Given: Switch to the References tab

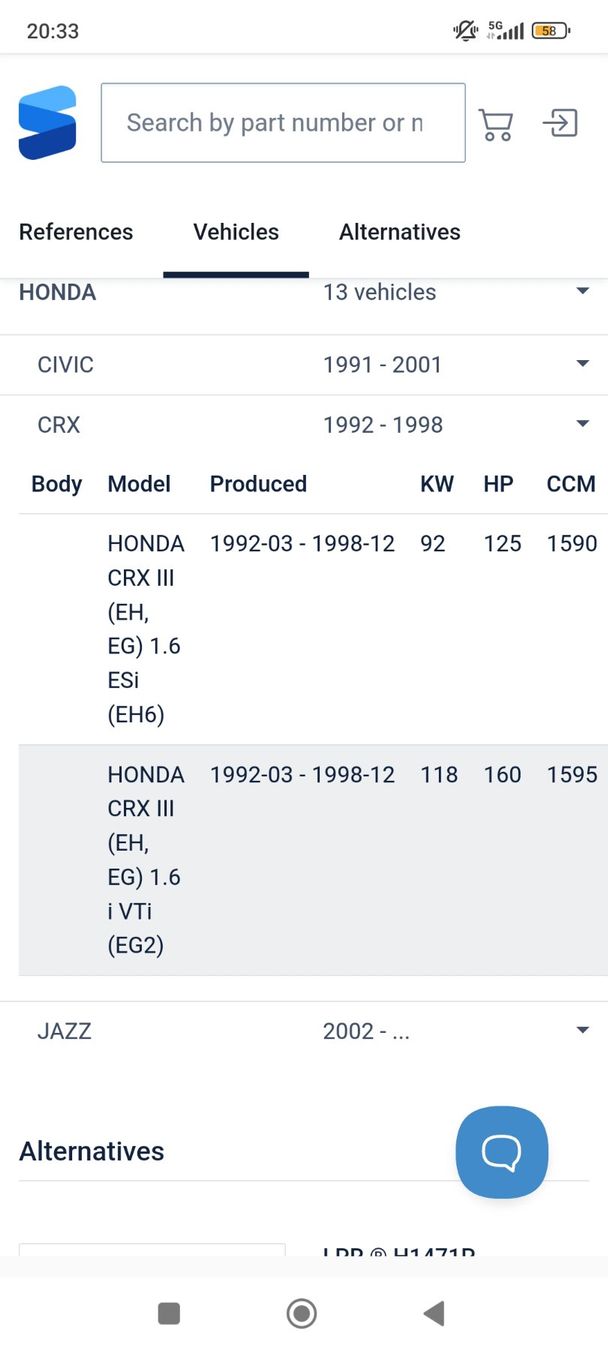Looking at the screenshot, I should pos(76,232).
